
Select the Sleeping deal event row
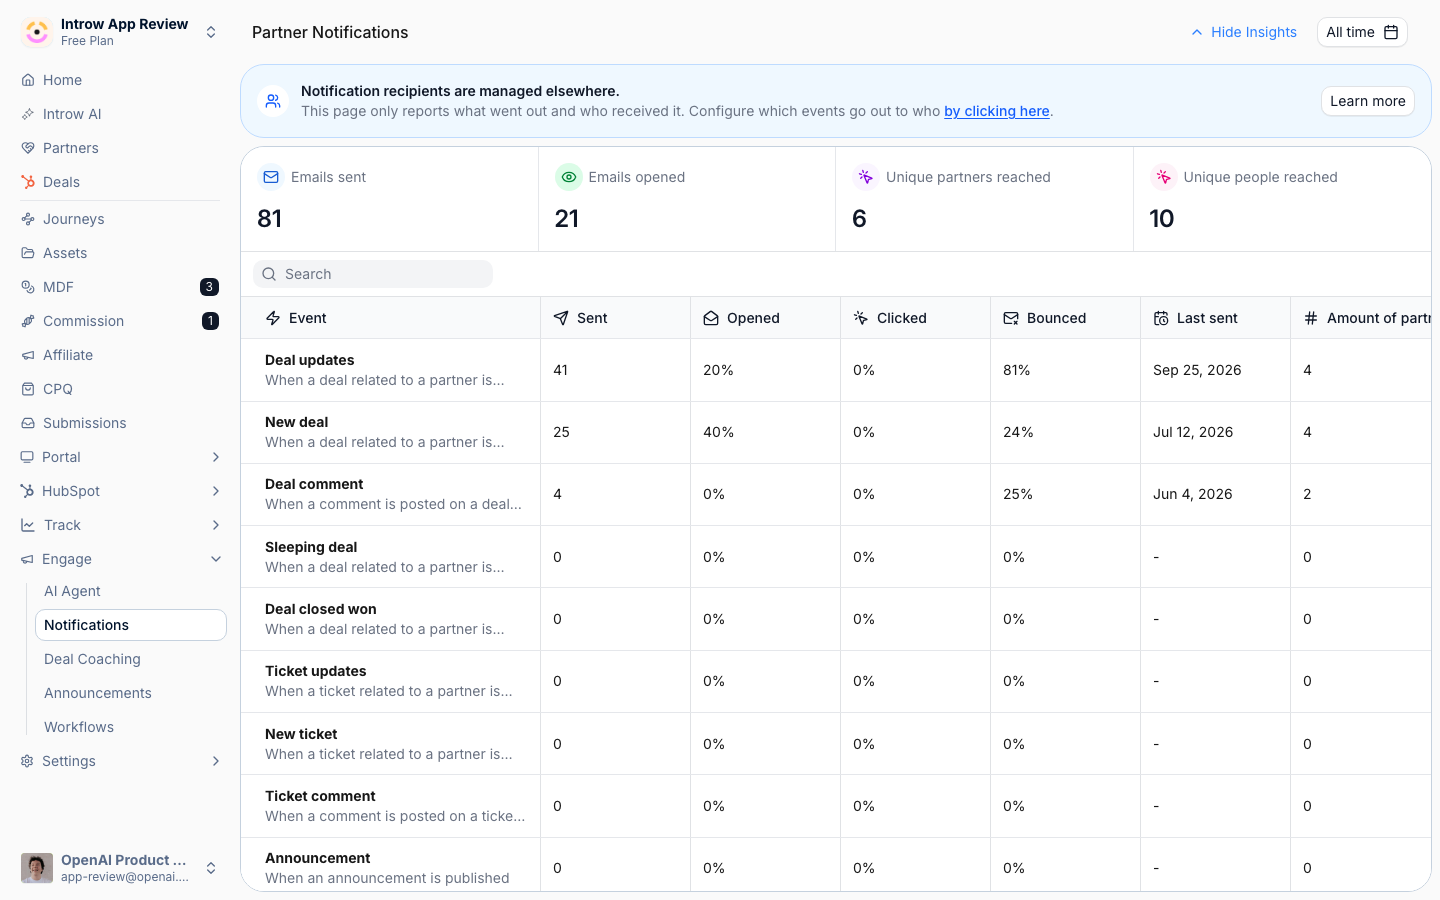[836, 557]
